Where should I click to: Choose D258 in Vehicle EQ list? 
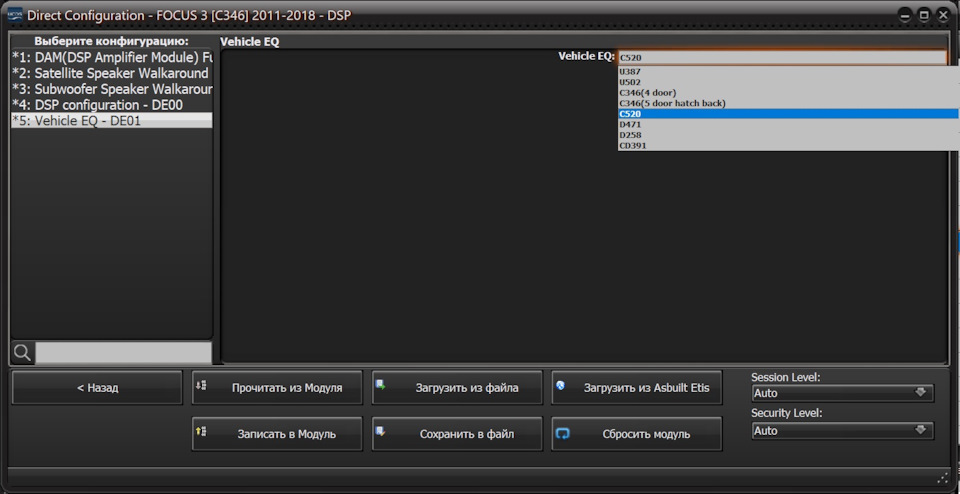(x=788, y=135)
